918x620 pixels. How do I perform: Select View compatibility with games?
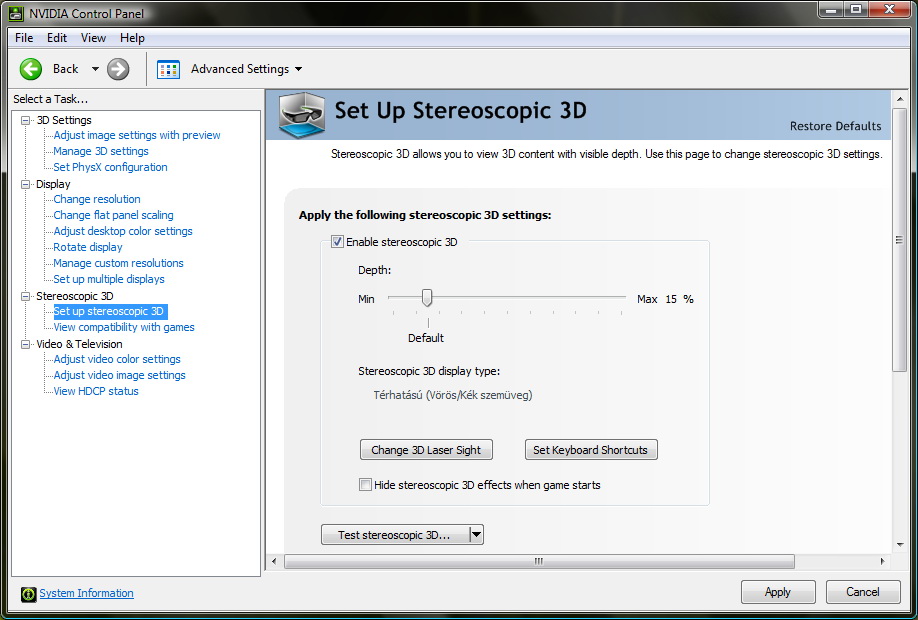124,327
